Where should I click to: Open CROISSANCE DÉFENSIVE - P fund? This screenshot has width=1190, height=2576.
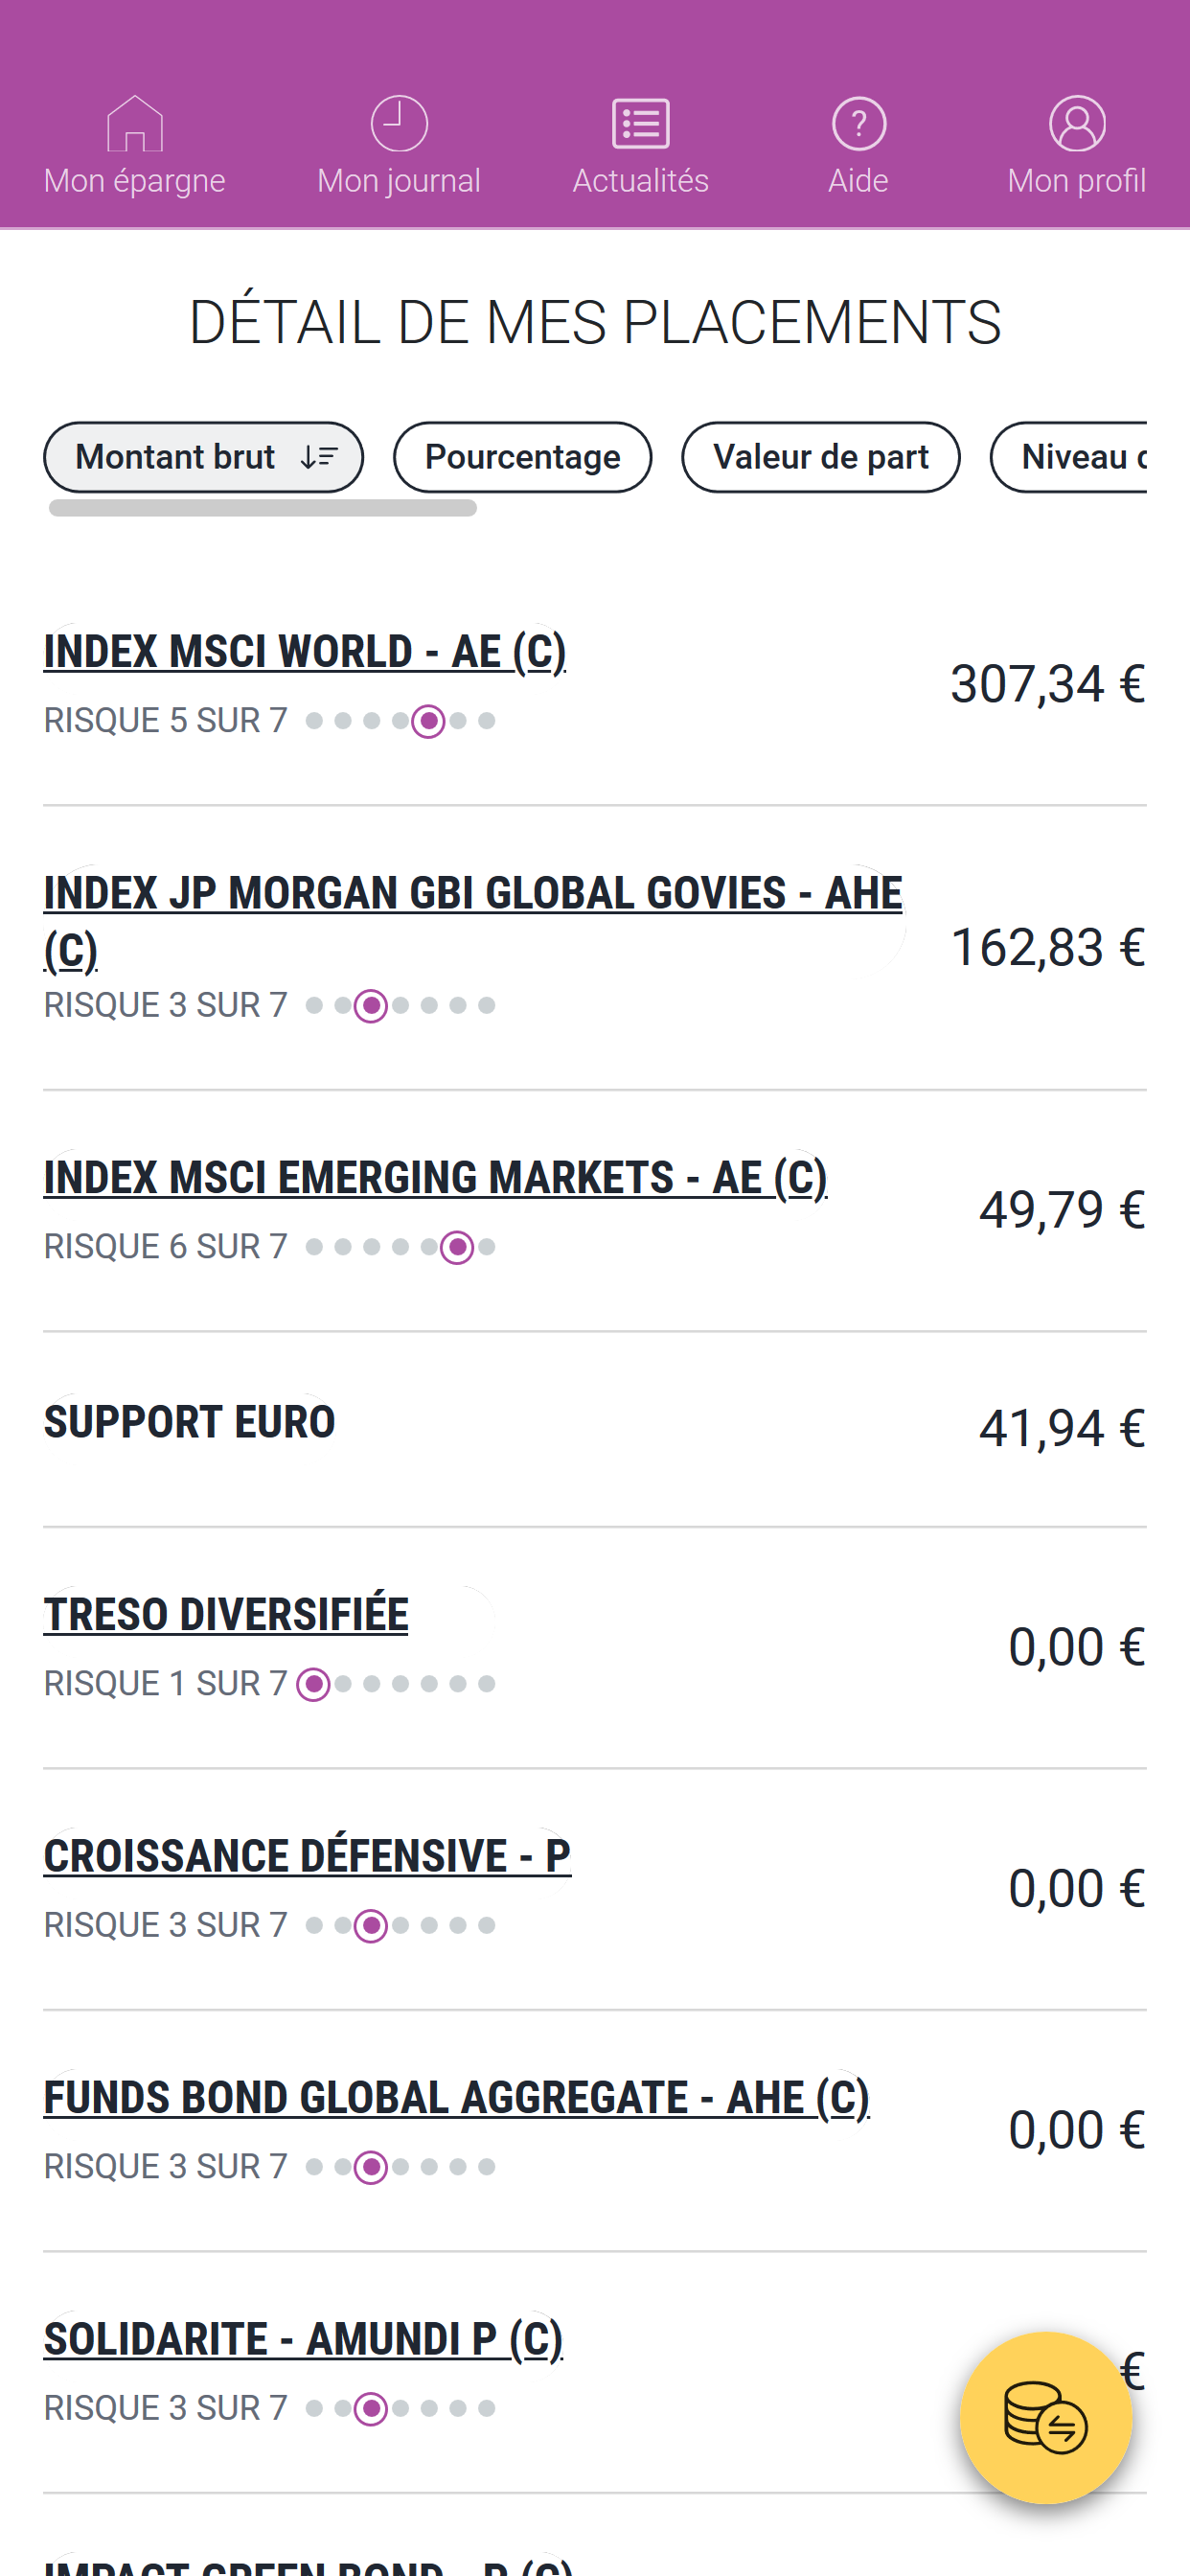click(x=307, y=1855)
